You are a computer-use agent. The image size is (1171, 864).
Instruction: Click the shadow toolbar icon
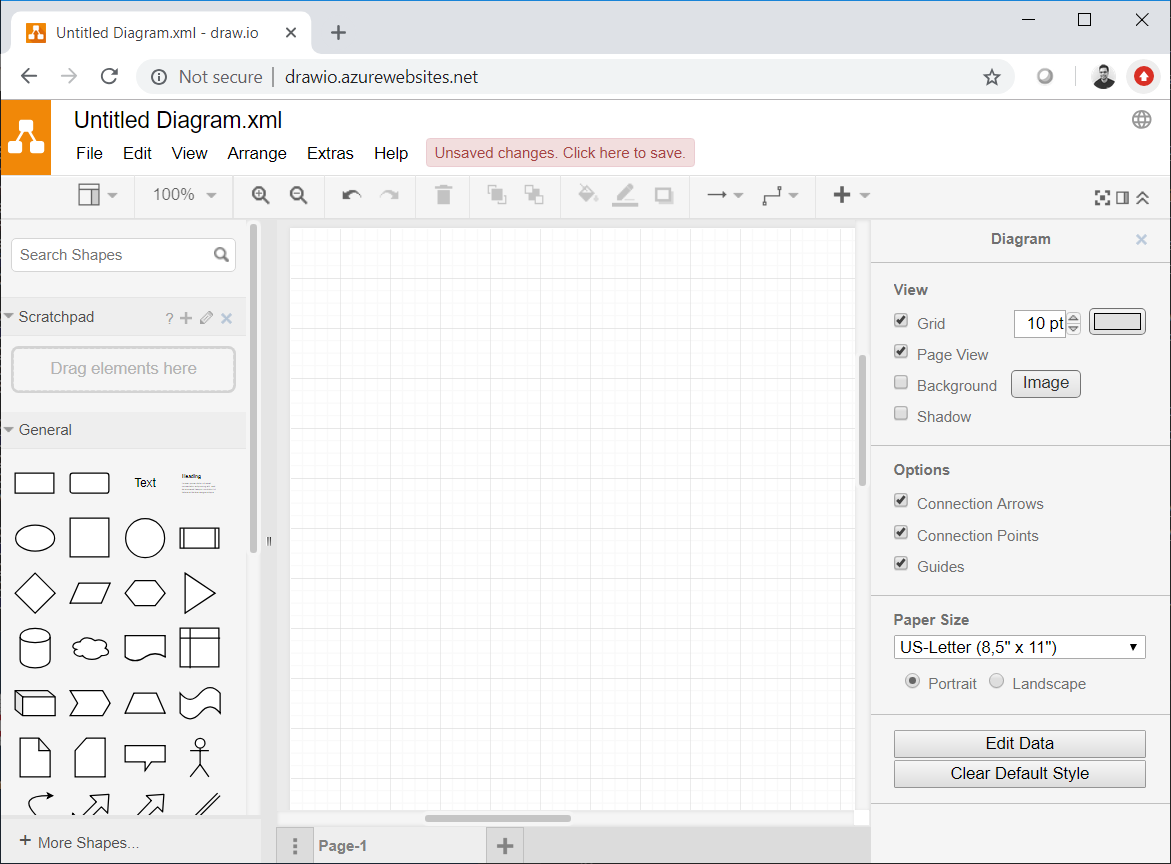(663, 195)
